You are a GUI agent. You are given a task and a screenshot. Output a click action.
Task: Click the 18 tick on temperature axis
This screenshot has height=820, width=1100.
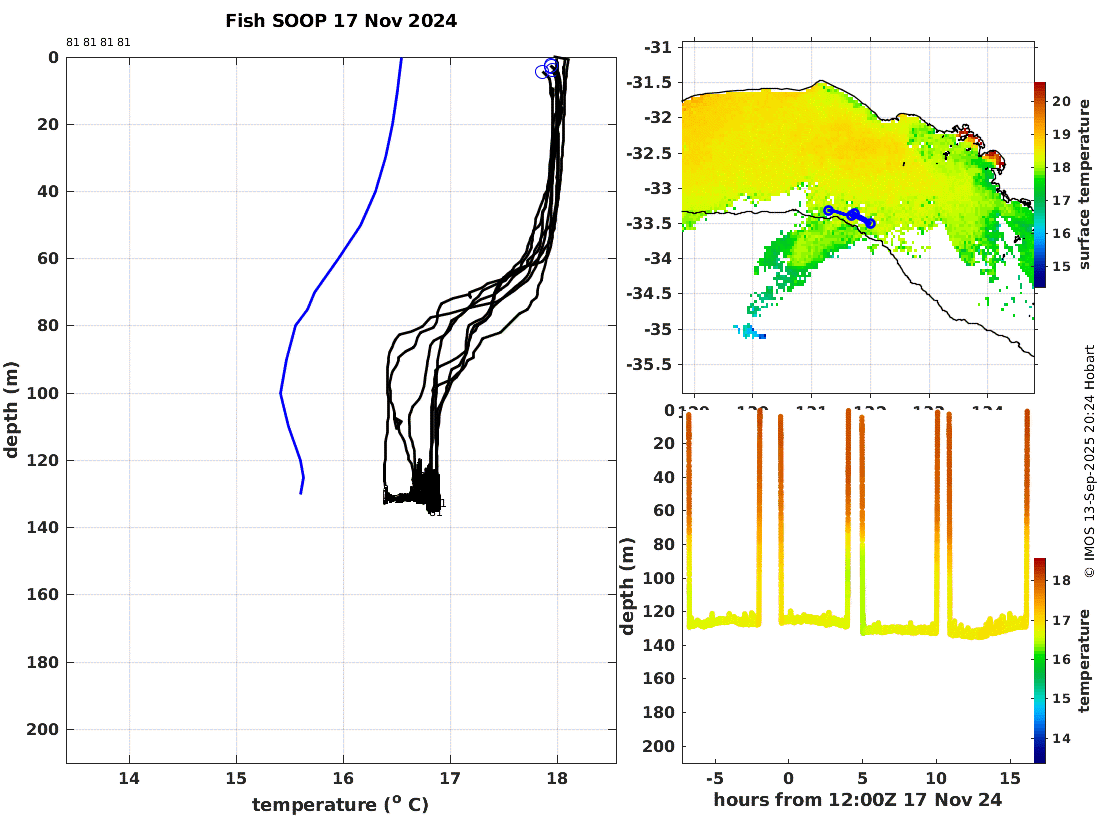(x=557, y=778)
